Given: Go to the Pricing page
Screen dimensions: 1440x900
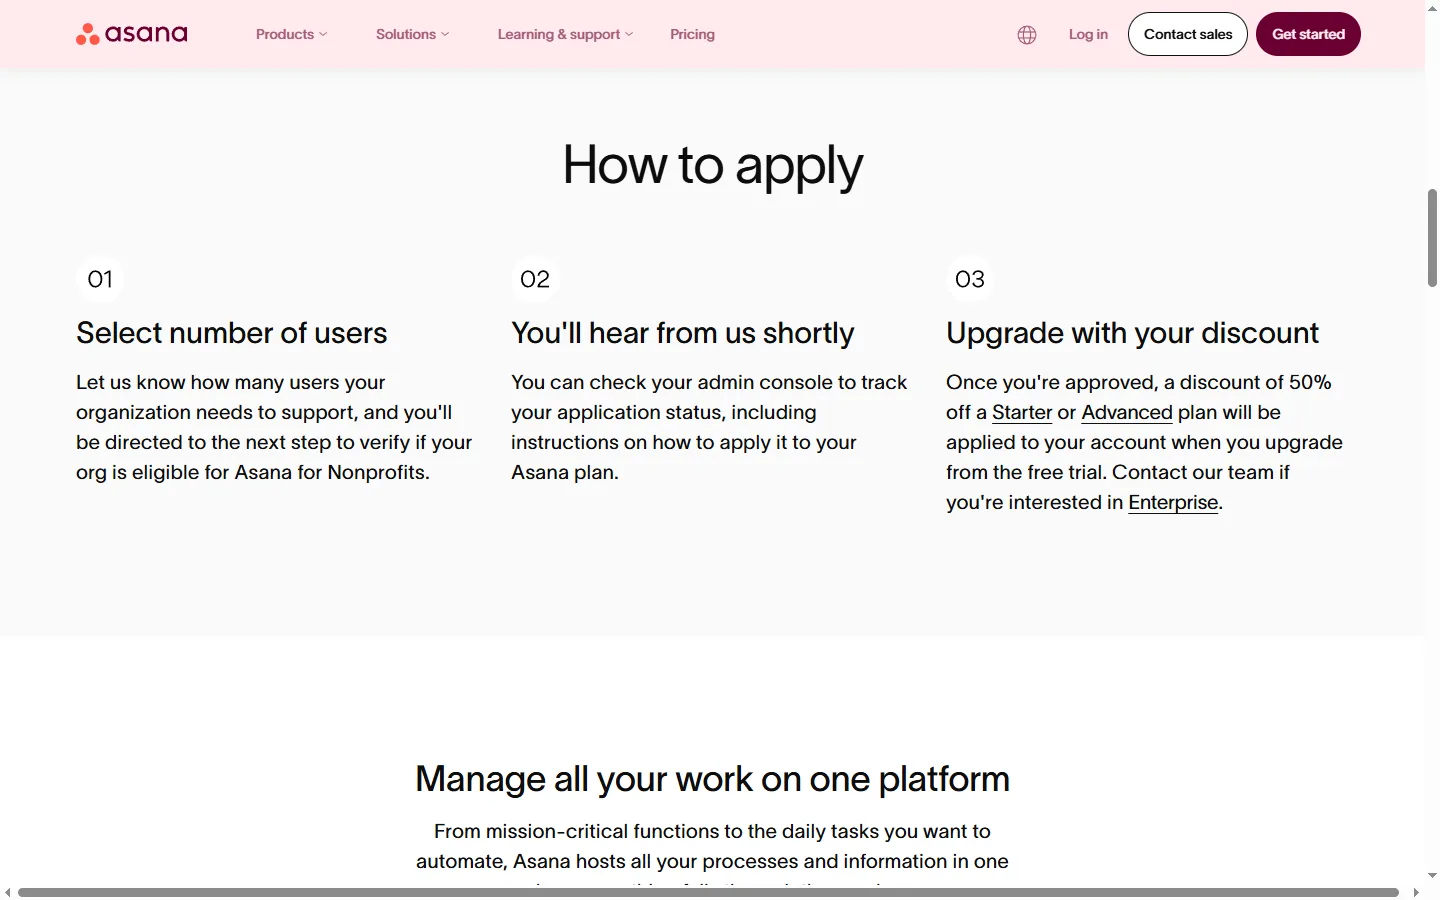Looking at the screenshot, I should 692,34.
